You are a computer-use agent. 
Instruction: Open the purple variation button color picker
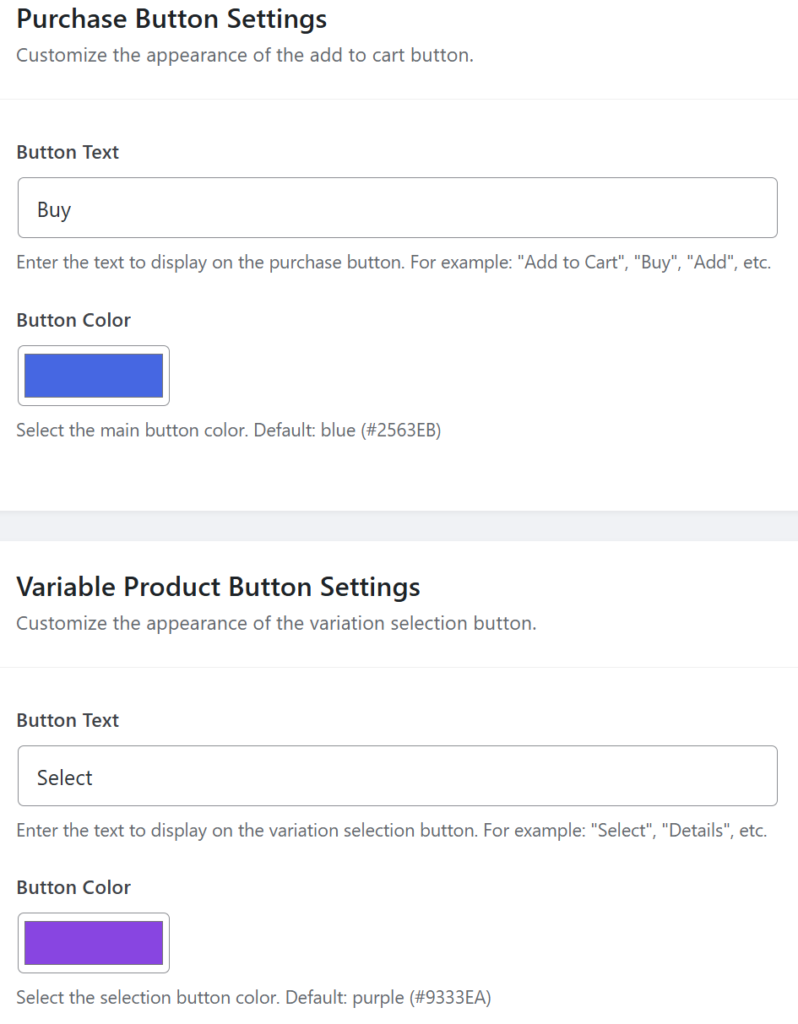click(x=94, y=943)
